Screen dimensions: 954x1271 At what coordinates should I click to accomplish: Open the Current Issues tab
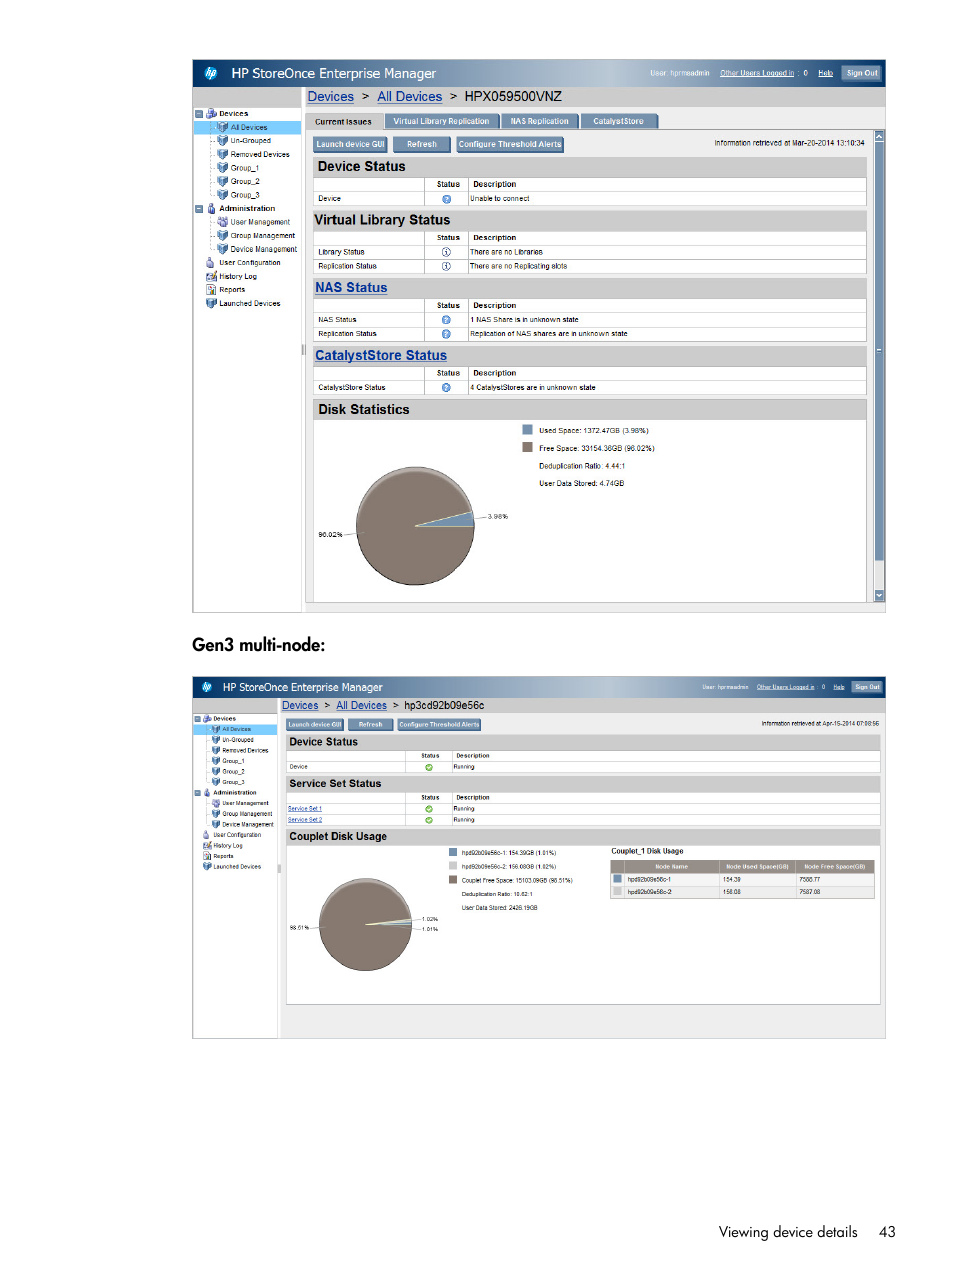click(x=343, y=122)
